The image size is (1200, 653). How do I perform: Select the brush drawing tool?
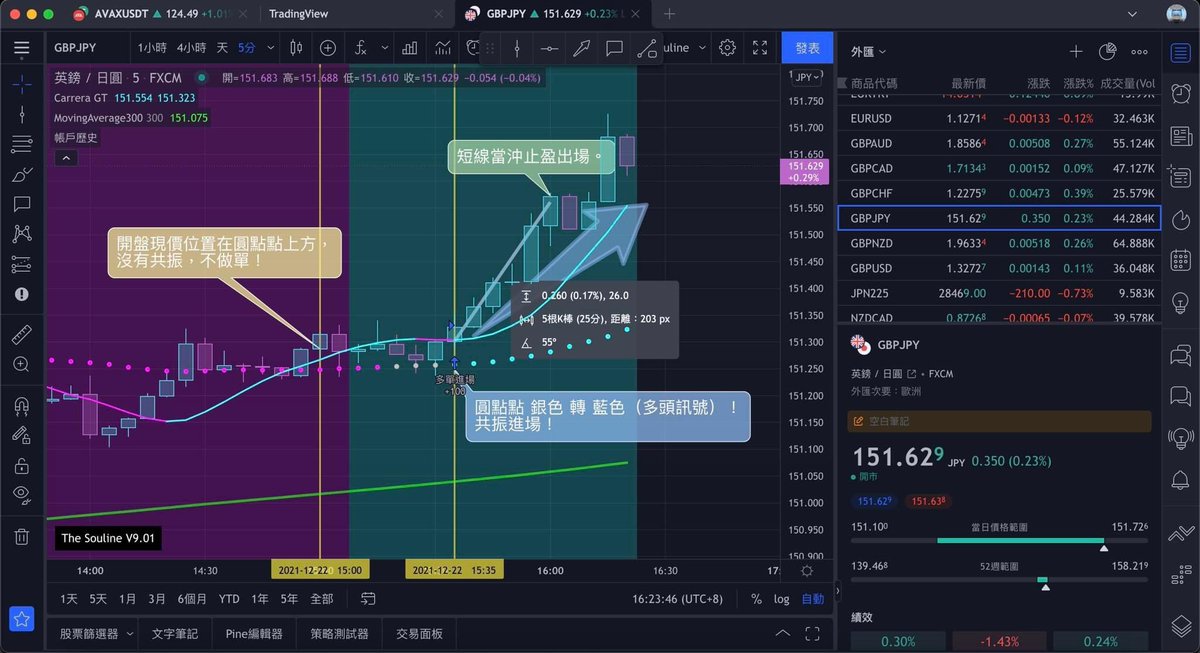click(22, 175)
